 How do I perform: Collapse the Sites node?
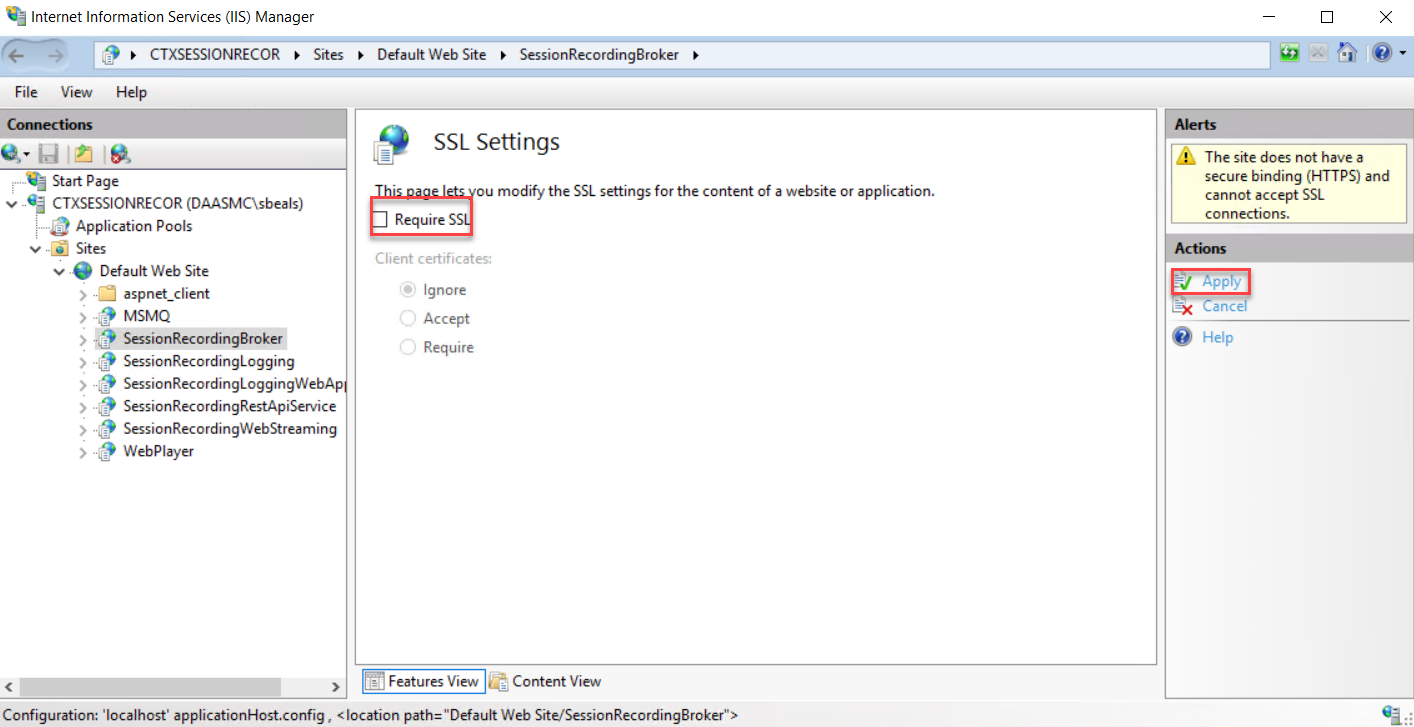[36, 248]
